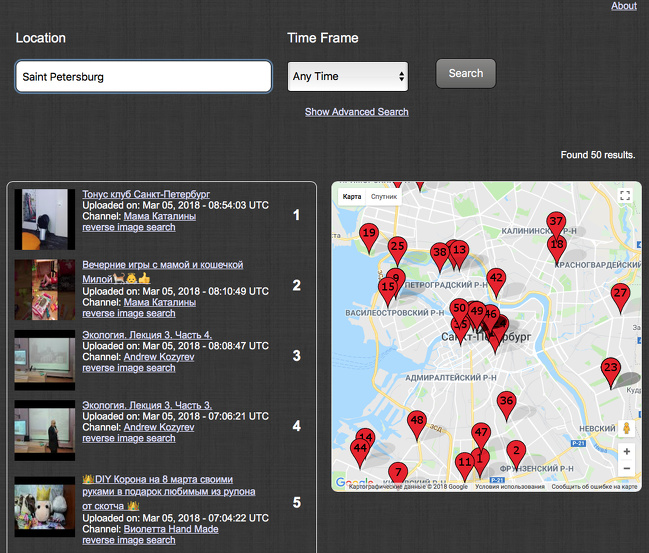Zoom in the map with plus button
649x553 pixels.
[x=626, y=451]
